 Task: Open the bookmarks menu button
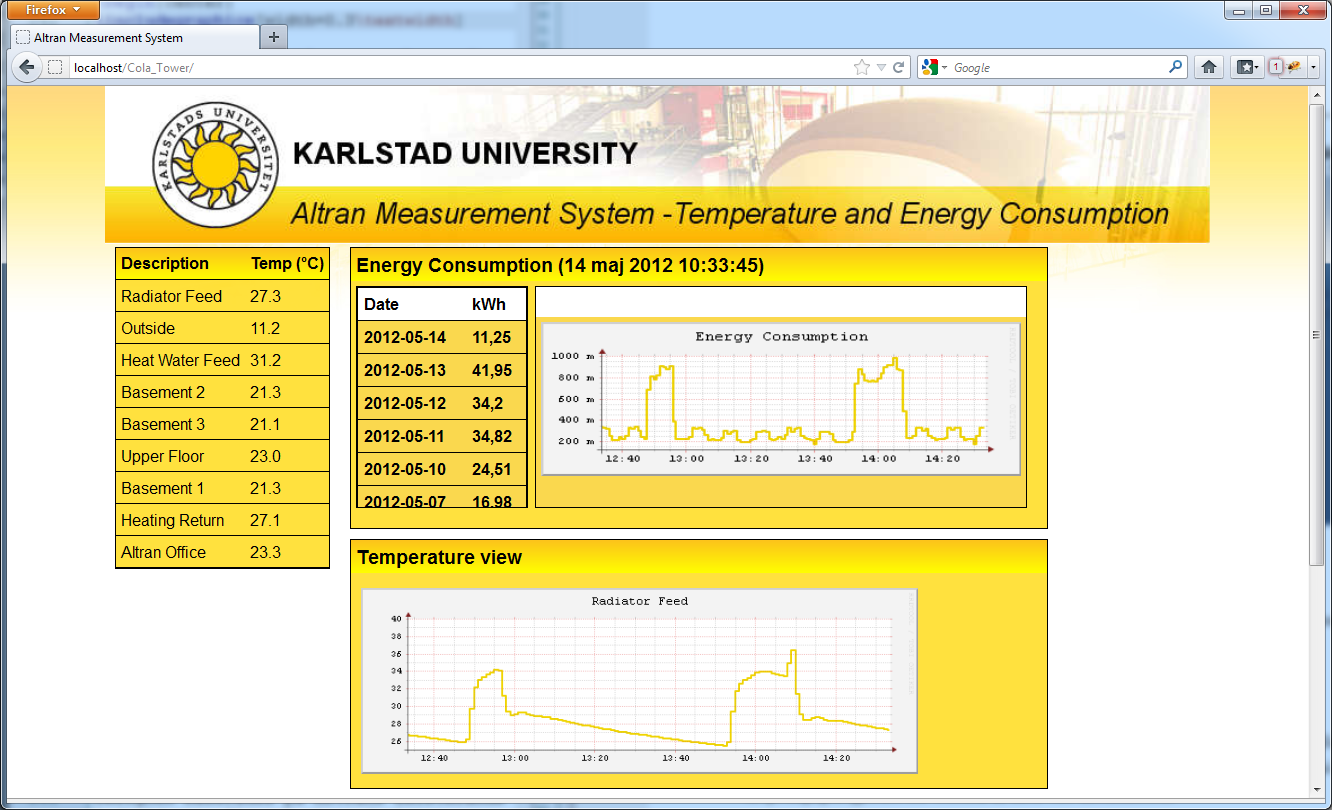[x=1246, y=67]
